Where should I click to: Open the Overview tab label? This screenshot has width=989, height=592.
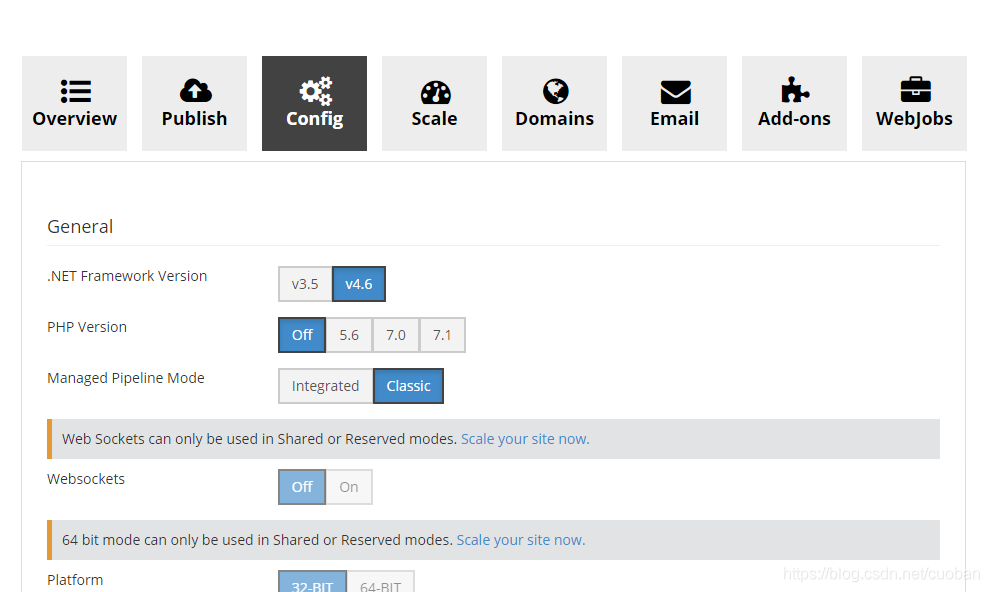click(x=74, y=119)
